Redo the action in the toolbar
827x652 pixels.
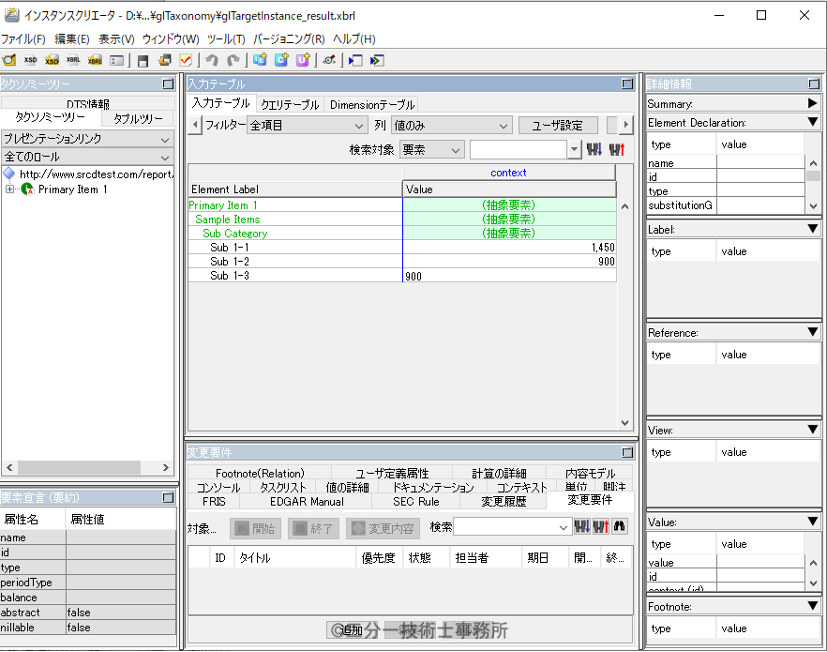pyautogui.click(x=233, y=60)
